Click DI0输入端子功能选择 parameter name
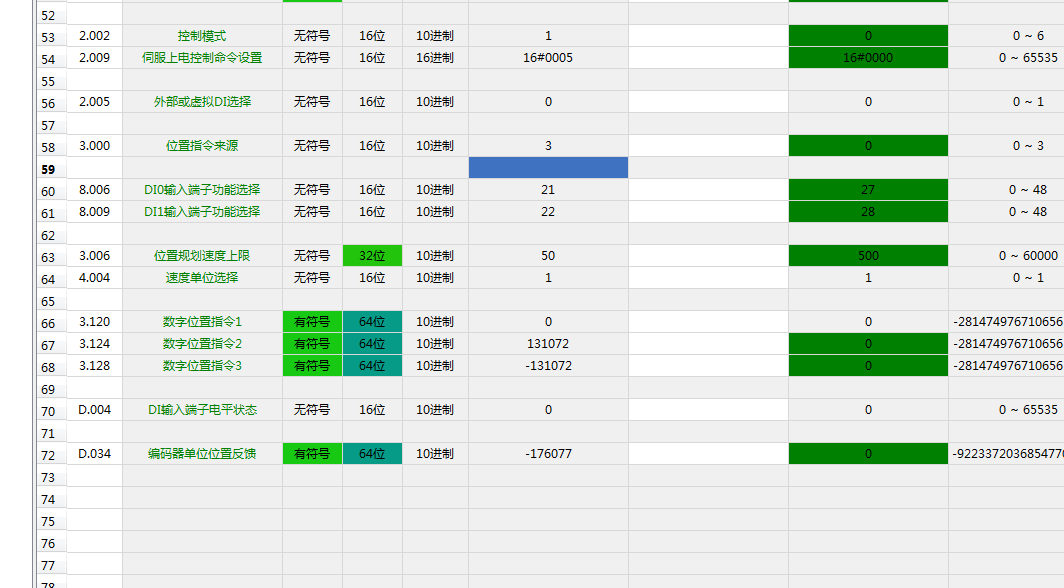 202,190
